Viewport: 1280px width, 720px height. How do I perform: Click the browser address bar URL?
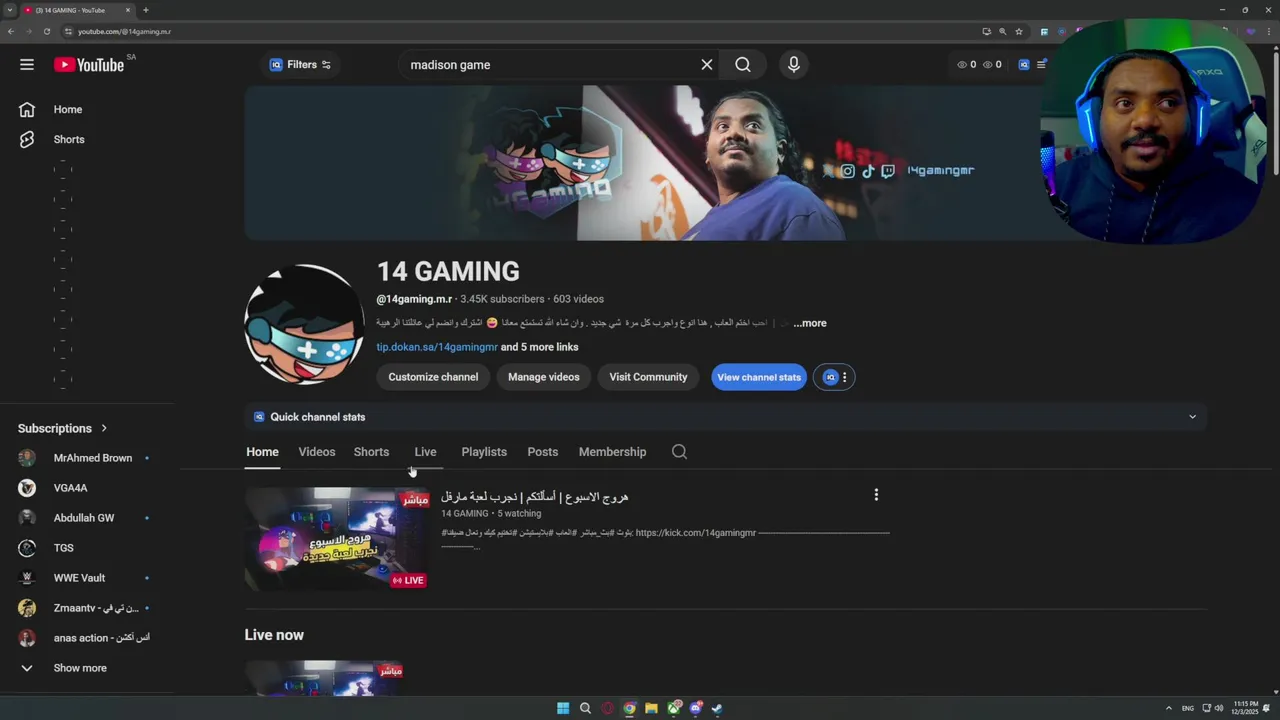coord(124,32)
